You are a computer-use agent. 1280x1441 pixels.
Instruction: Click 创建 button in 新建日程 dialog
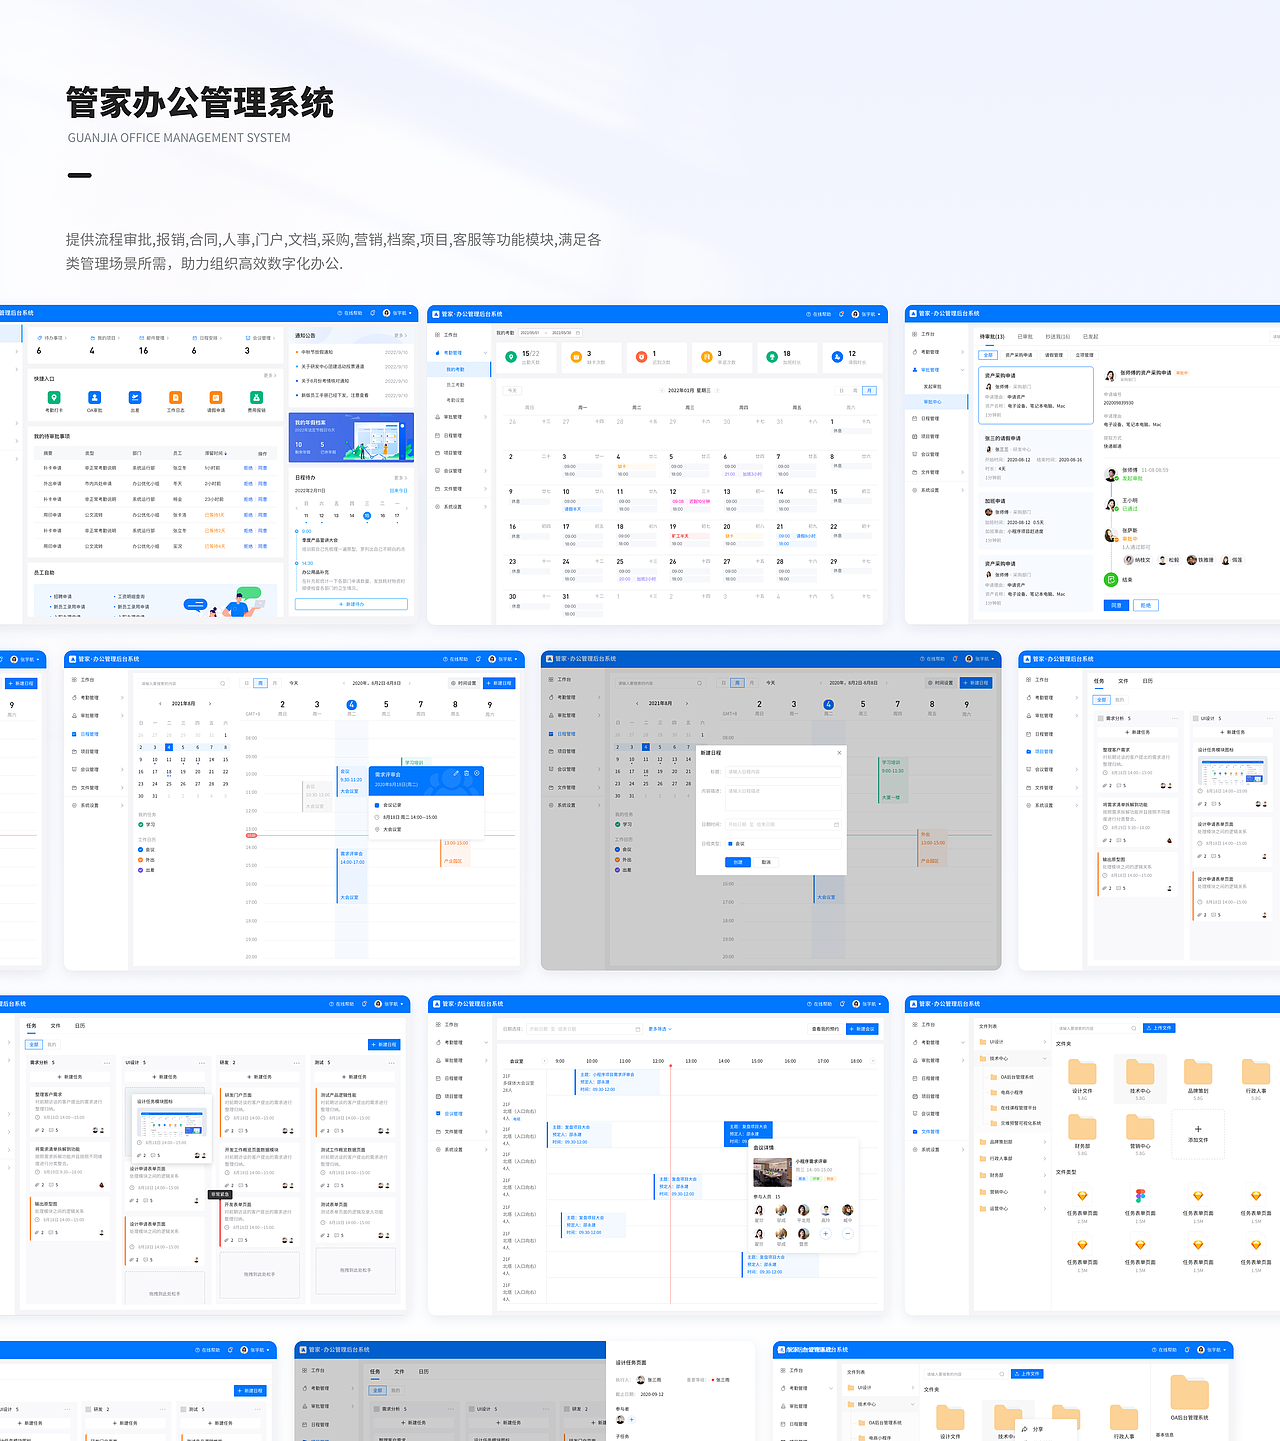click(x=737, y=862)
